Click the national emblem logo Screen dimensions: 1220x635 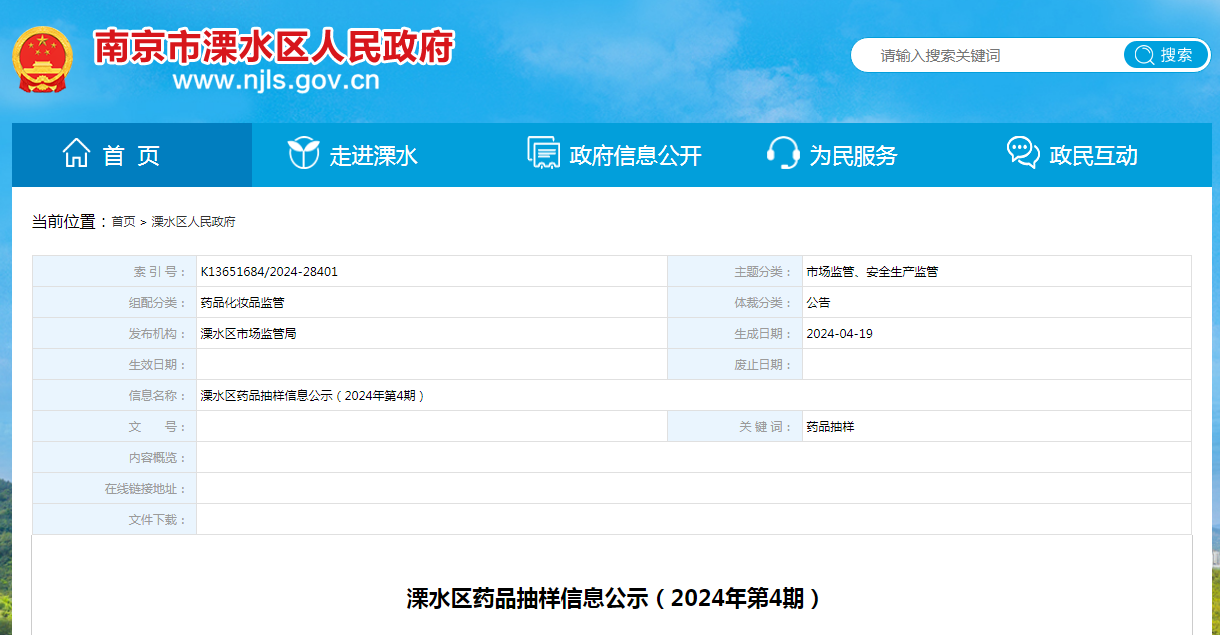coord(42,59)
